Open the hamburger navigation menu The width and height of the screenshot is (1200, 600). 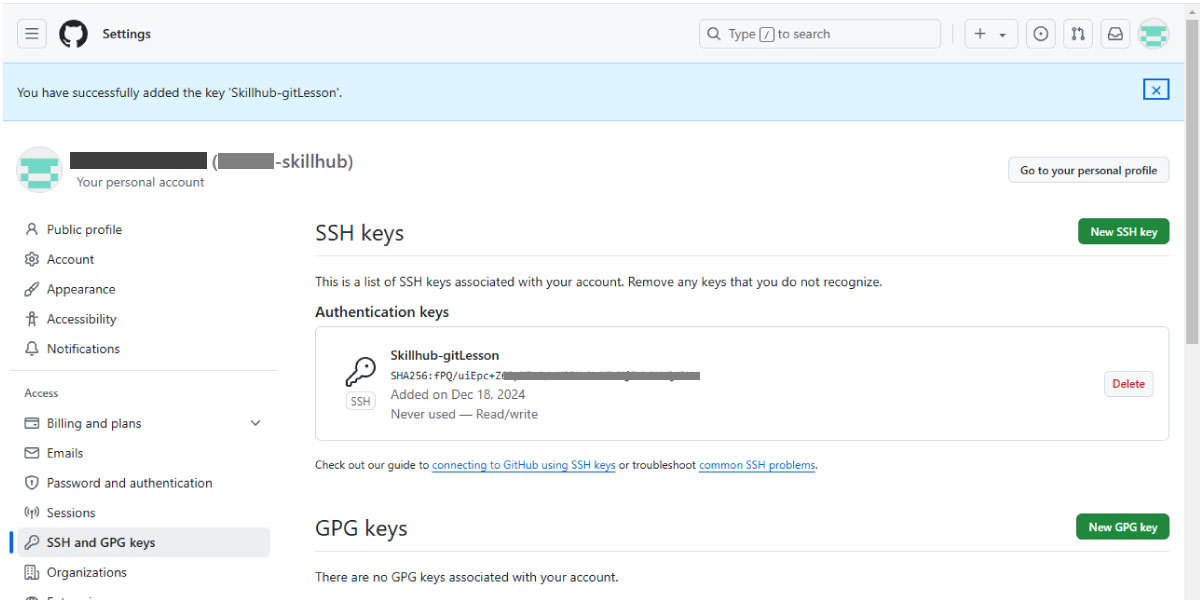tap(32, 34)
